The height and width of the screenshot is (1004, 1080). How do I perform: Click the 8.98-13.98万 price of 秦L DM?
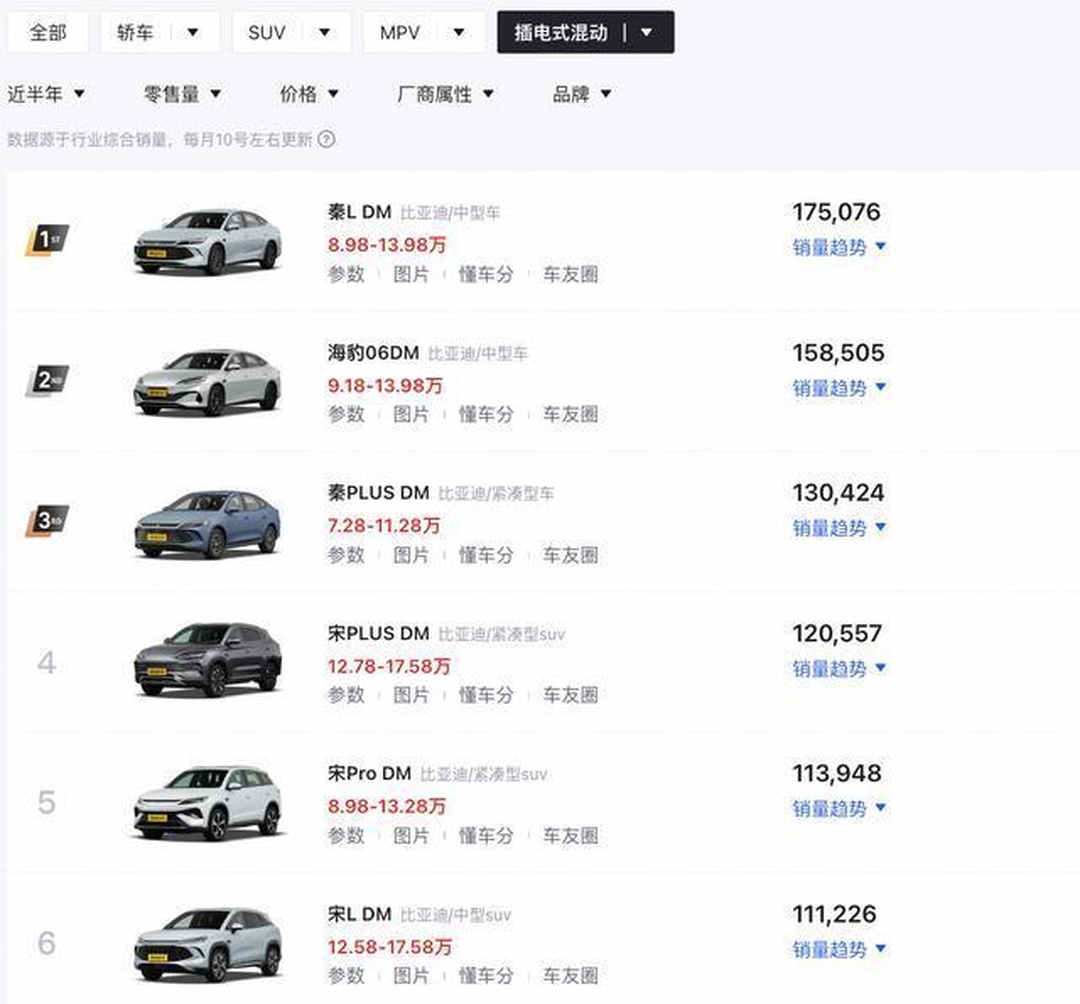point(387,245)
